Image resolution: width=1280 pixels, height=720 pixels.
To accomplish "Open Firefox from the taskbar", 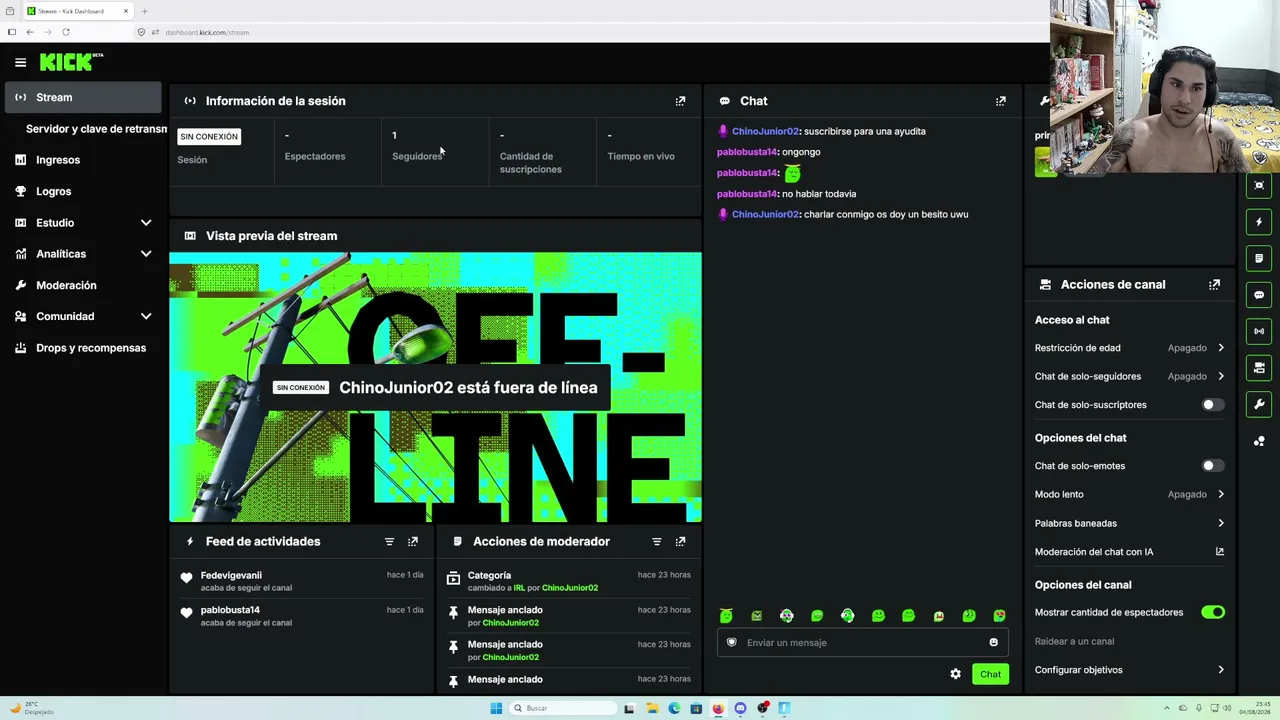I will coord(717,708).
